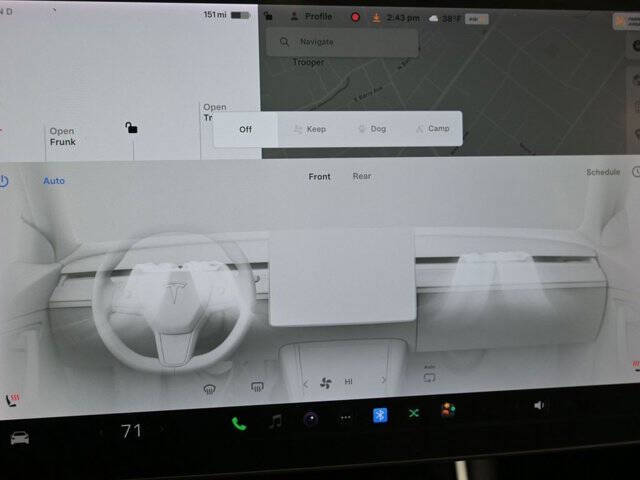Tap the 2:43 pm clock readout

(x=403, y=18)
